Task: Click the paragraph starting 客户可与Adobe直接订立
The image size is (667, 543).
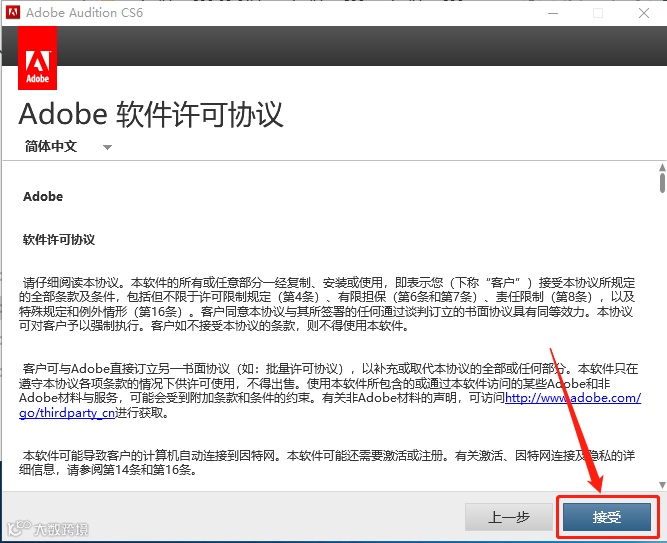Action: (330, 391)
